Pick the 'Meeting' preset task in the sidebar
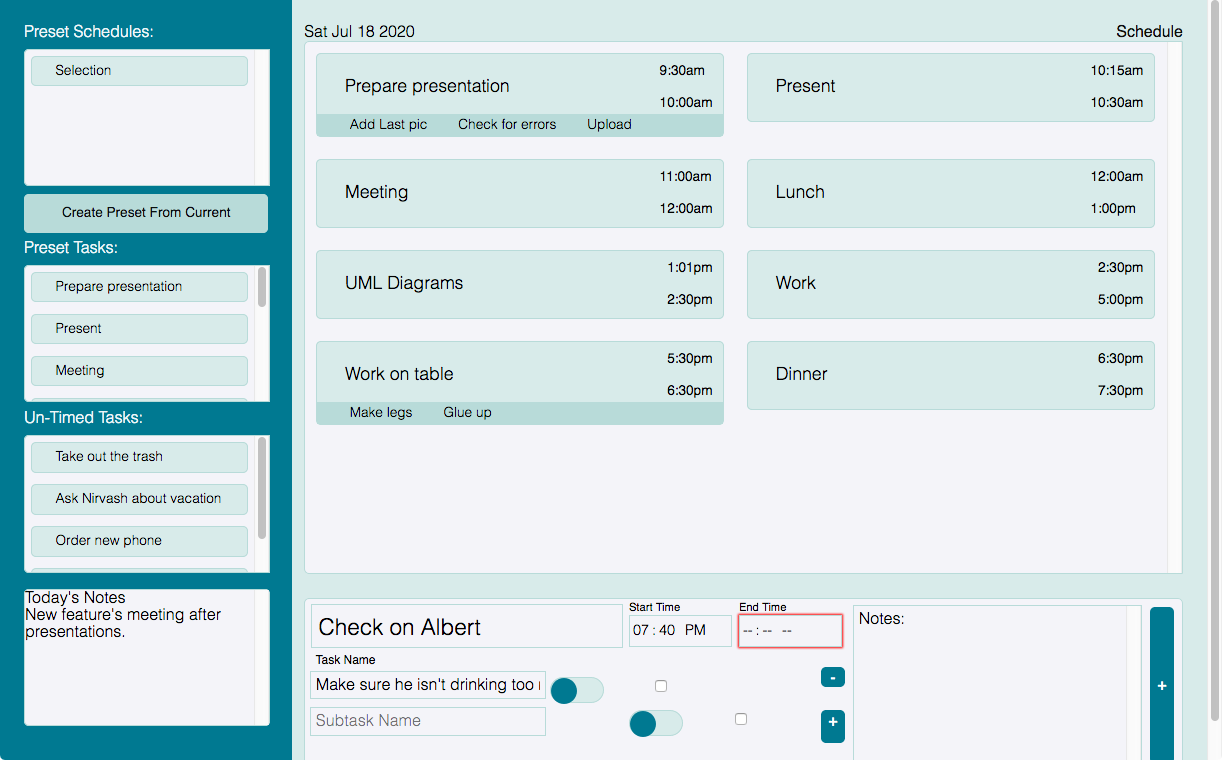 tap(139, 371)
